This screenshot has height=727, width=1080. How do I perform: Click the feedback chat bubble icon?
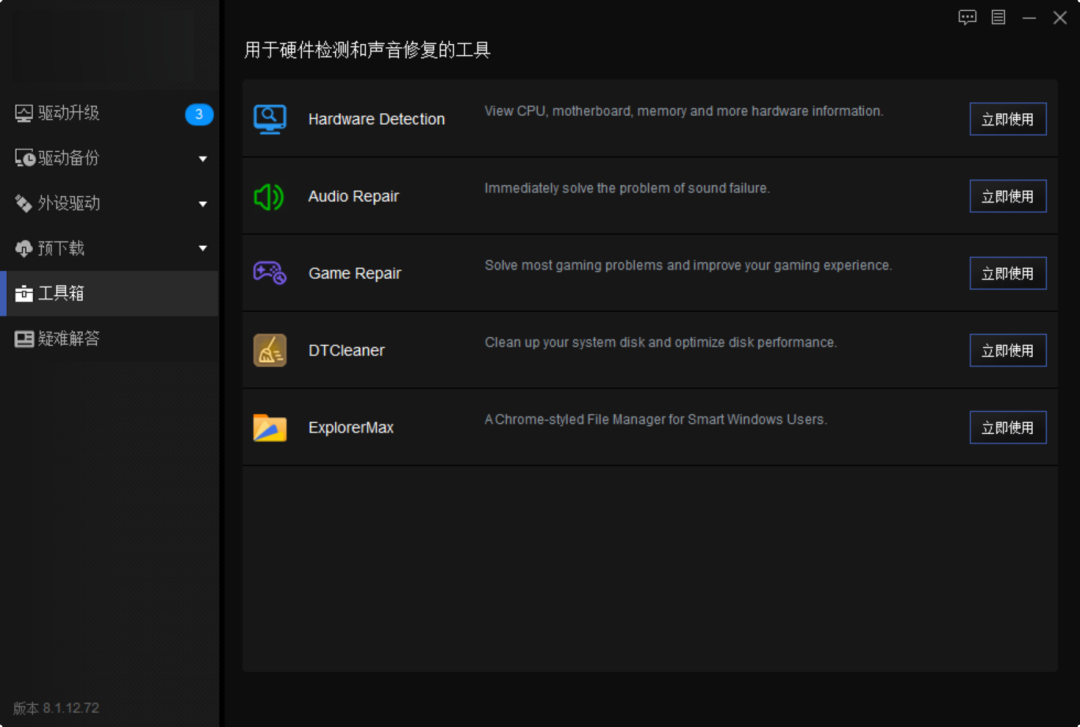click(967, 17)
